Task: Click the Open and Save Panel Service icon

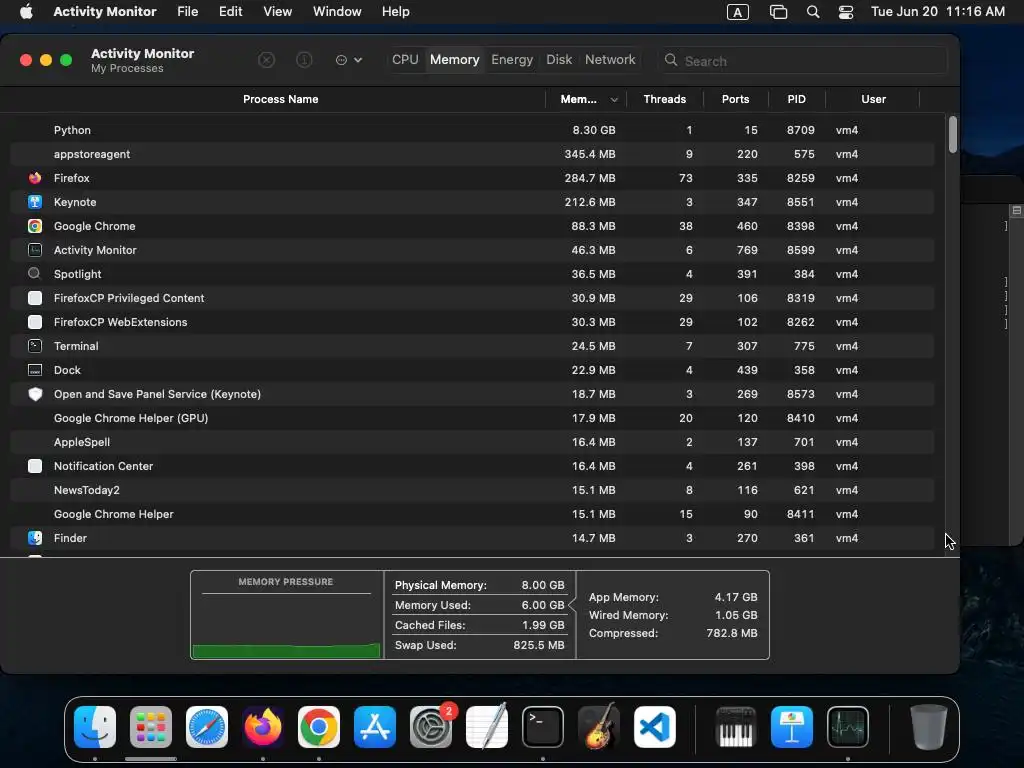Action: 35,394
